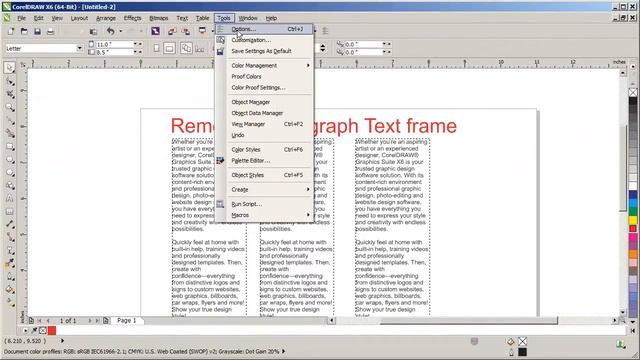Pick the red swatch in the document palette

52,330
